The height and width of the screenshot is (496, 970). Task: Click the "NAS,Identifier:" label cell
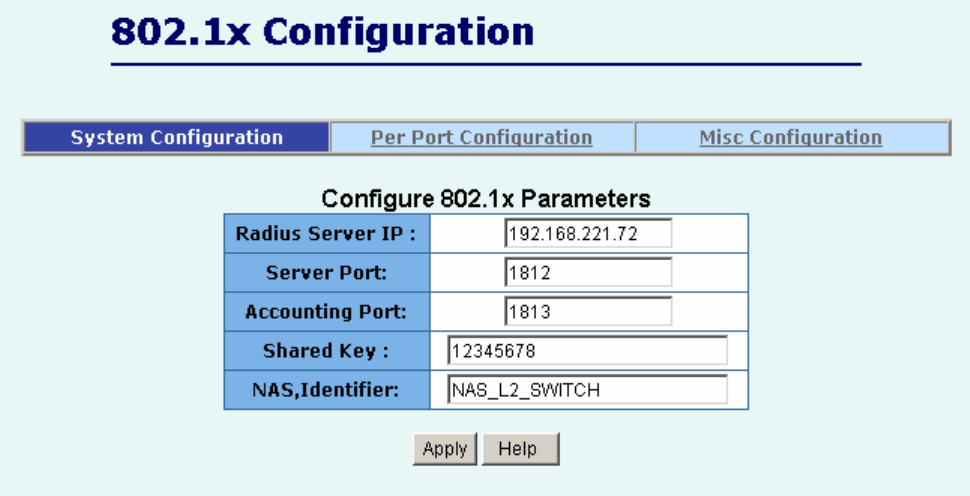pyautogui.click(x=325, y=390)
